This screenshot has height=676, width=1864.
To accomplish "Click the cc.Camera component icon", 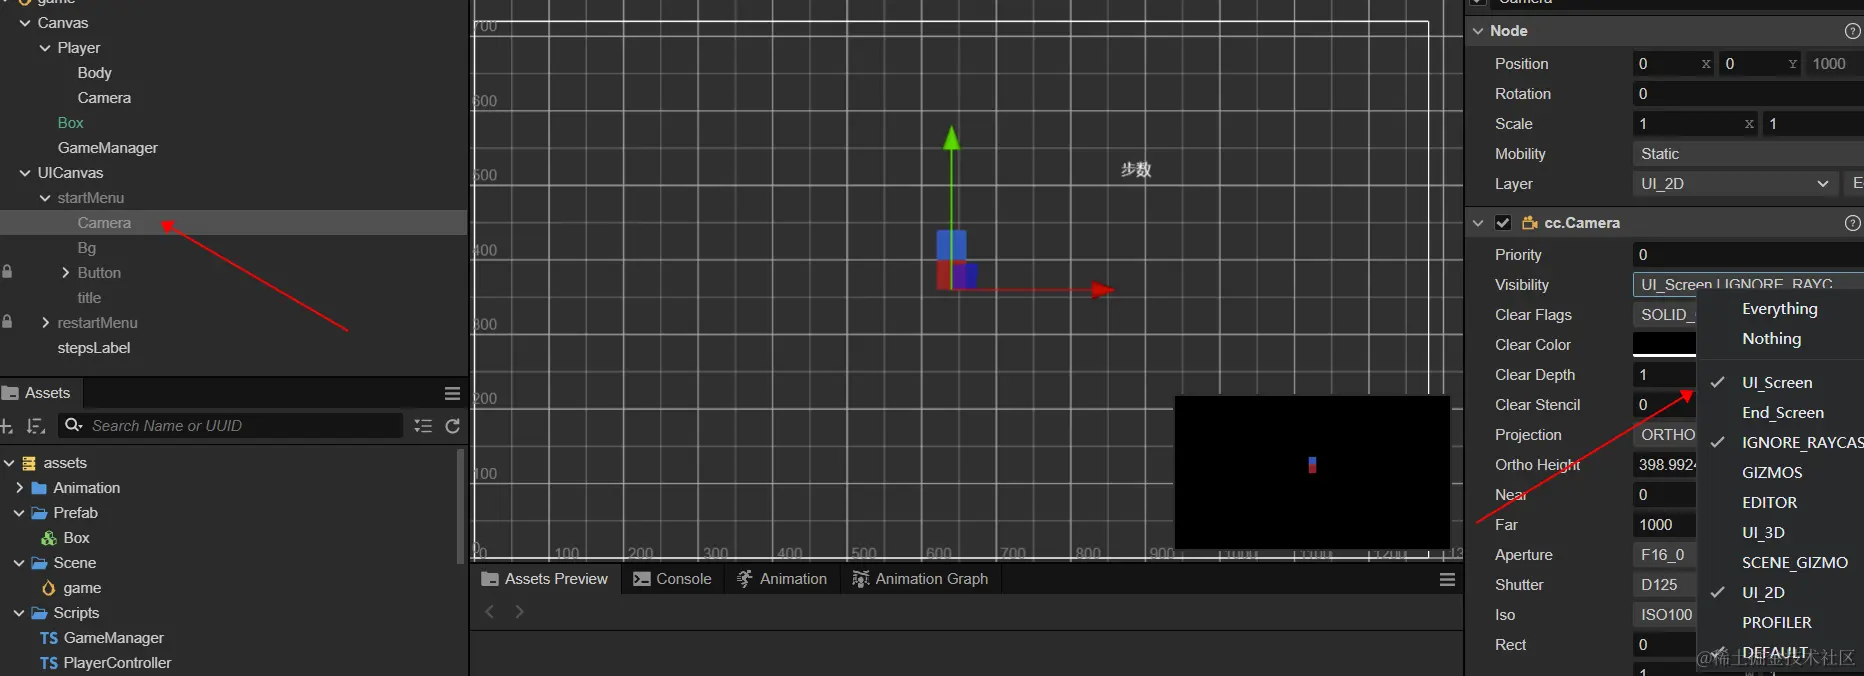I will [x=1529, y=223].
